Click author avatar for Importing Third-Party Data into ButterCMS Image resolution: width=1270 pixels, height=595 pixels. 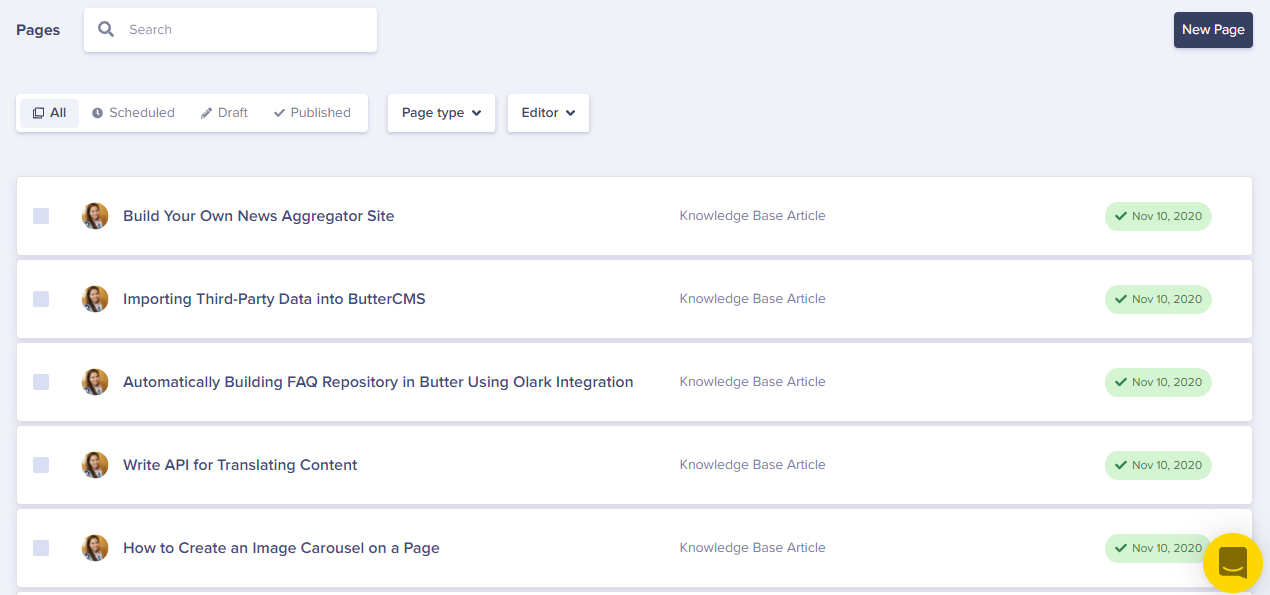pyautogui.click(x=95, y=299)
